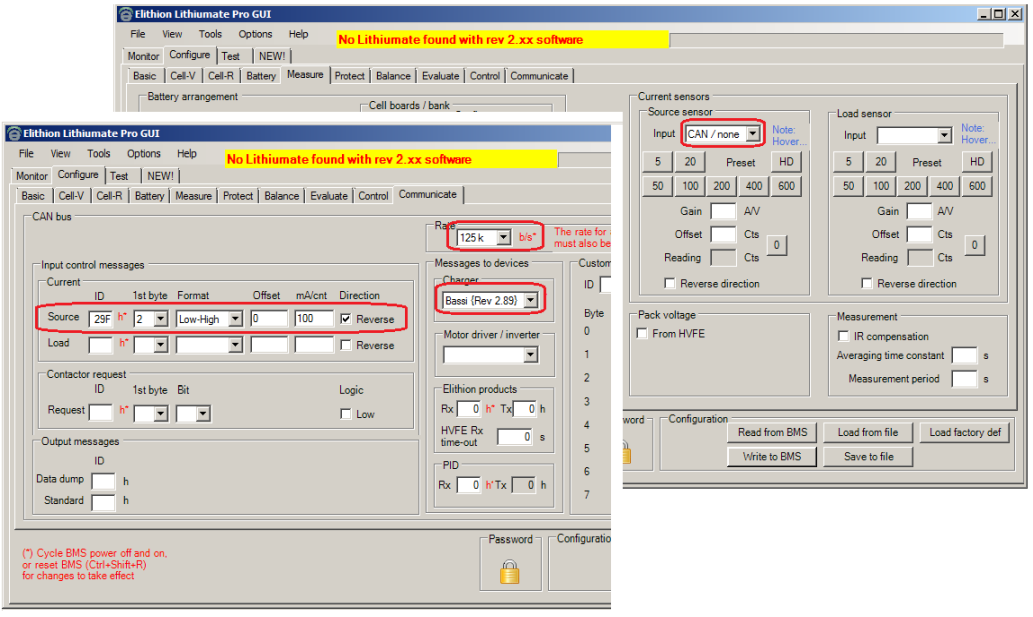Open the CAN bus Rate dropdown showing 125 k
1033x617 pixels.
tap(504, 237)
